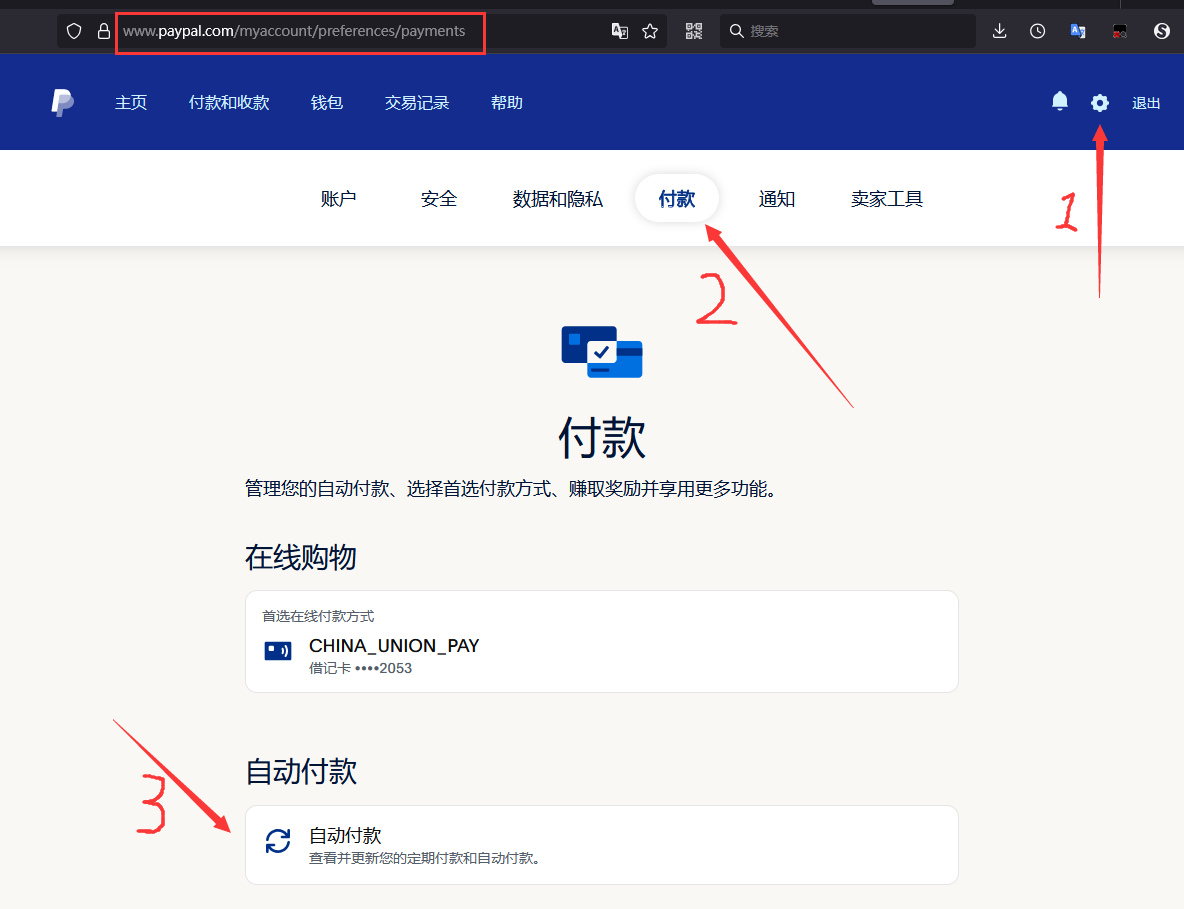Select the 付款 settings tab
The height and width of the screenshot is (909, 1184).
tap(677, 199)
